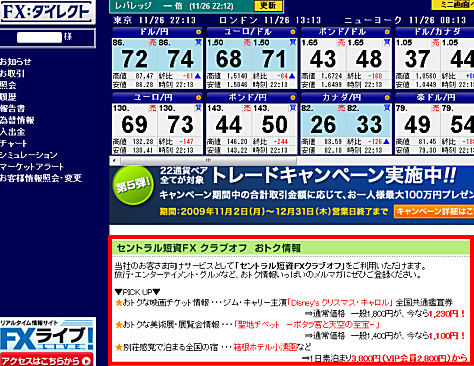Open the FXライブ banner

point(47,342)
